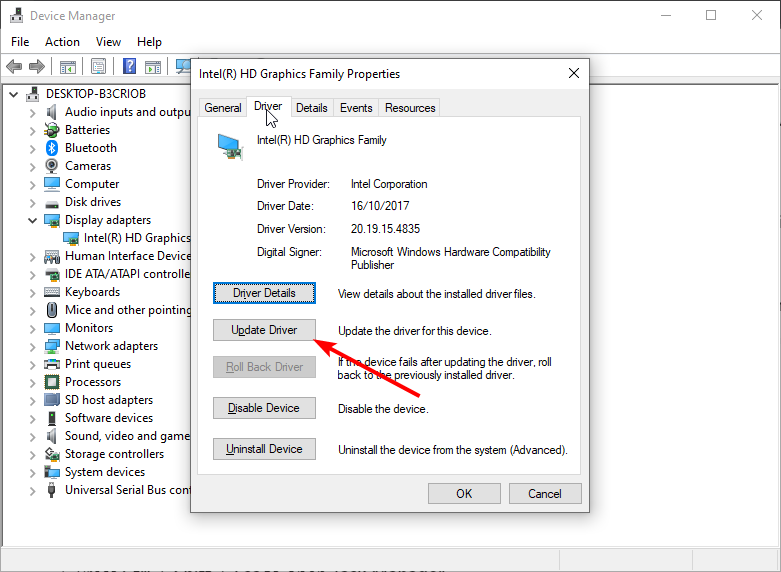Open the File menu
781x572 pixels.
20,42
